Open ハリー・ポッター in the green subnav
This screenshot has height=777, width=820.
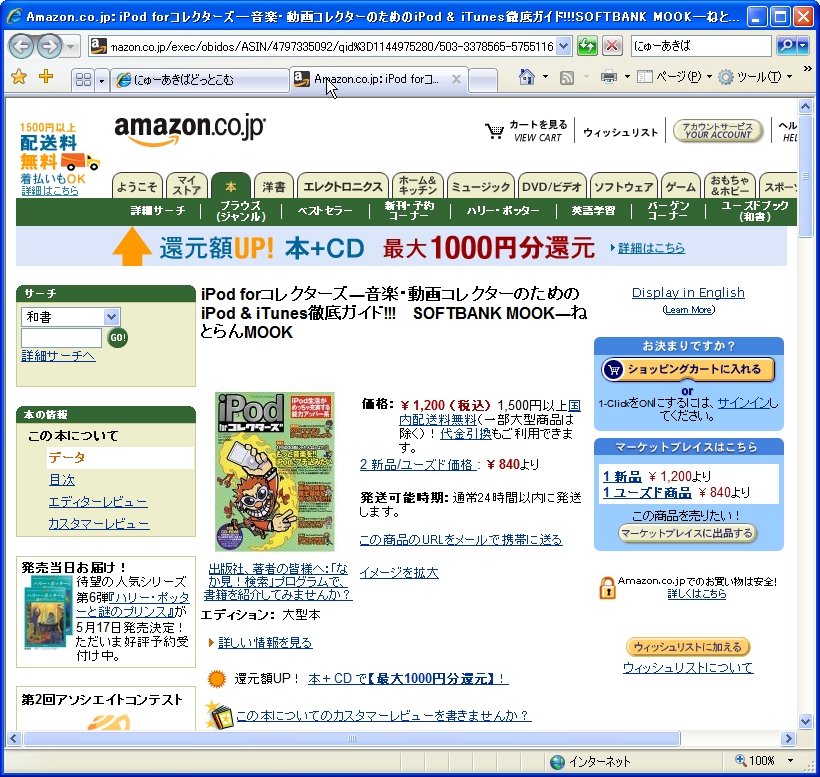pos(503,211)
